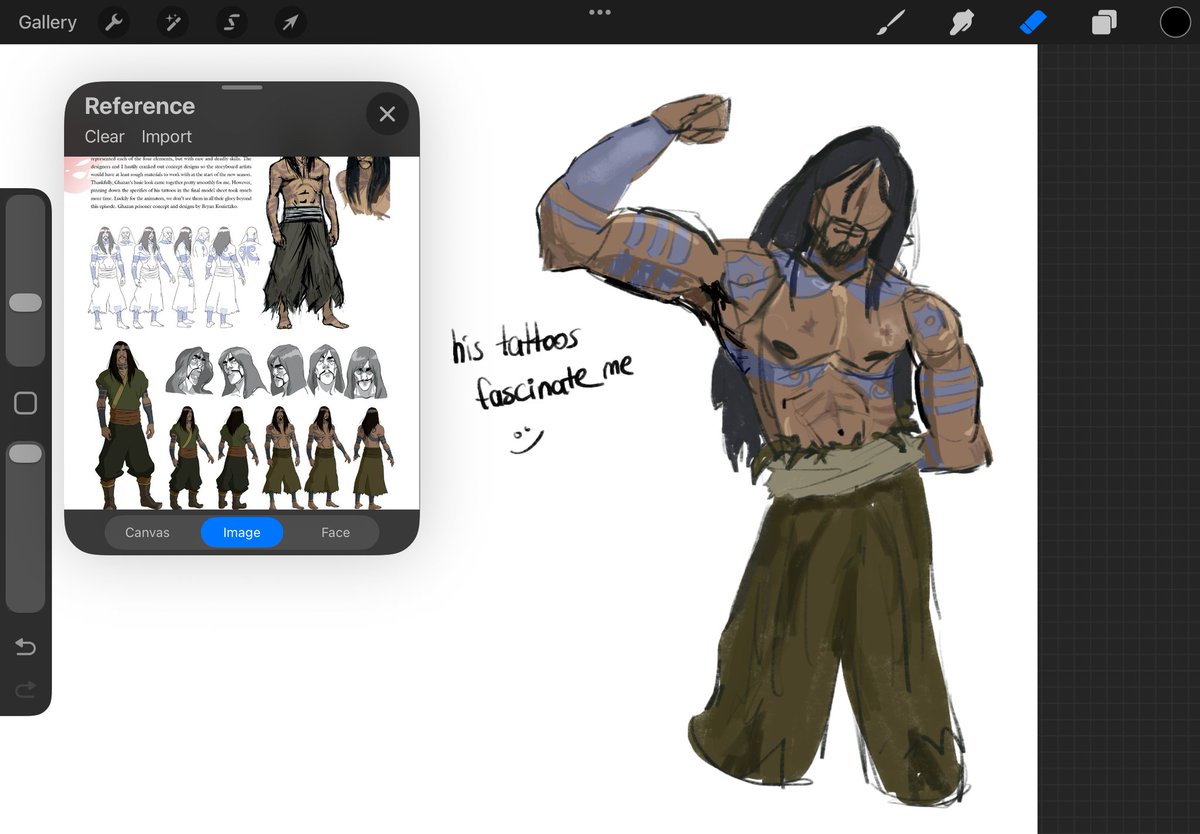Redo the last undone stroke
The width and height of the screenshot is (1200, 834).
pyautogui.click(x=25, y=689)
